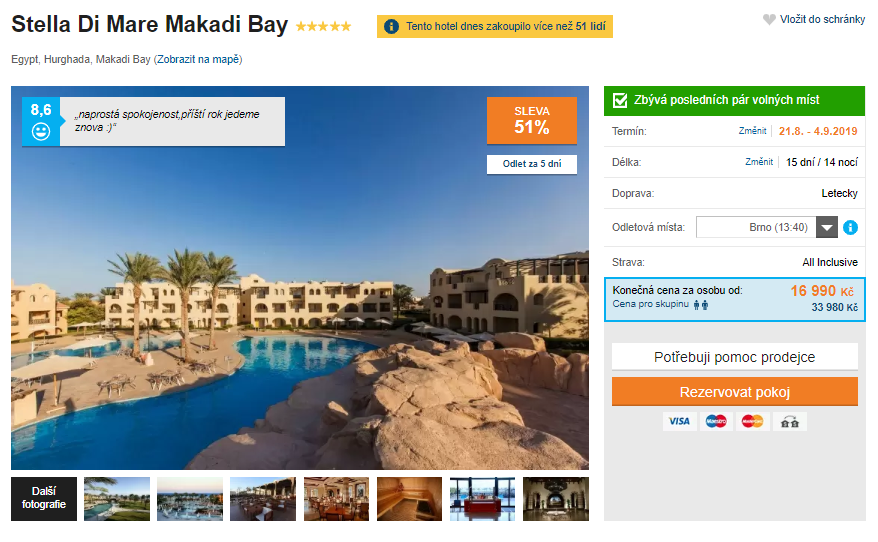Click the smiley face rating icon

tap(41, 131)
